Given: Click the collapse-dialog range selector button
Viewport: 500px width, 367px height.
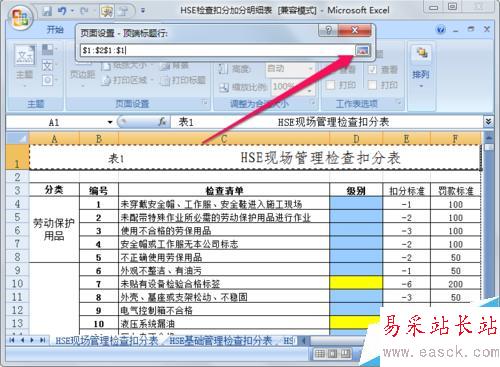Looking at the screenshot, I should (362, 51).
